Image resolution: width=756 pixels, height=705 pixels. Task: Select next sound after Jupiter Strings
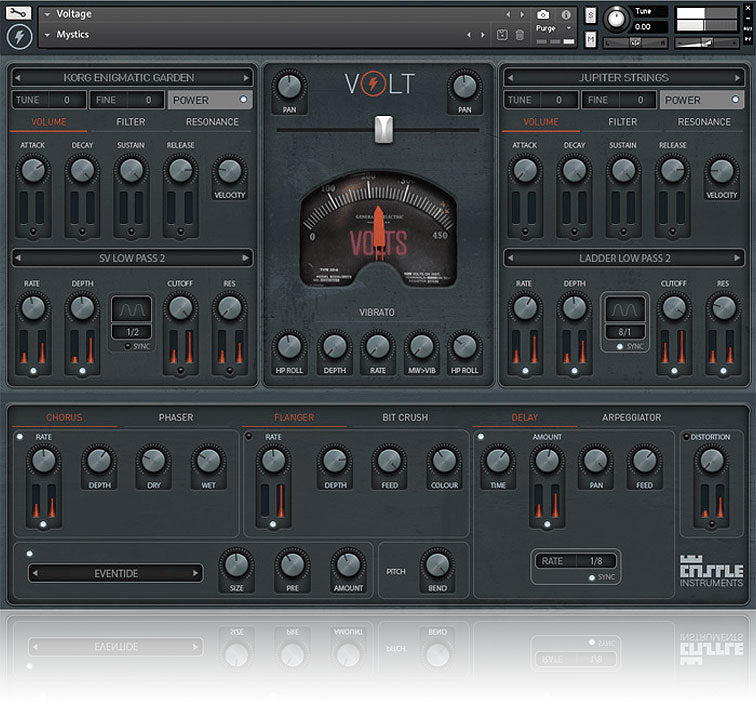tap(738, 78)
